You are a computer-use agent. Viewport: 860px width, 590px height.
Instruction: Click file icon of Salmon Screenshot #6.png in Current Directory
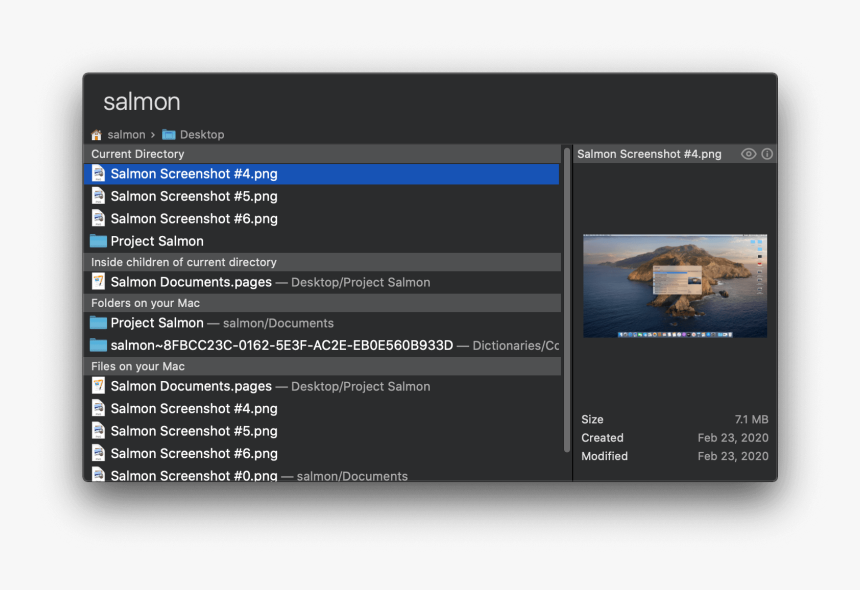coord(98,219)
